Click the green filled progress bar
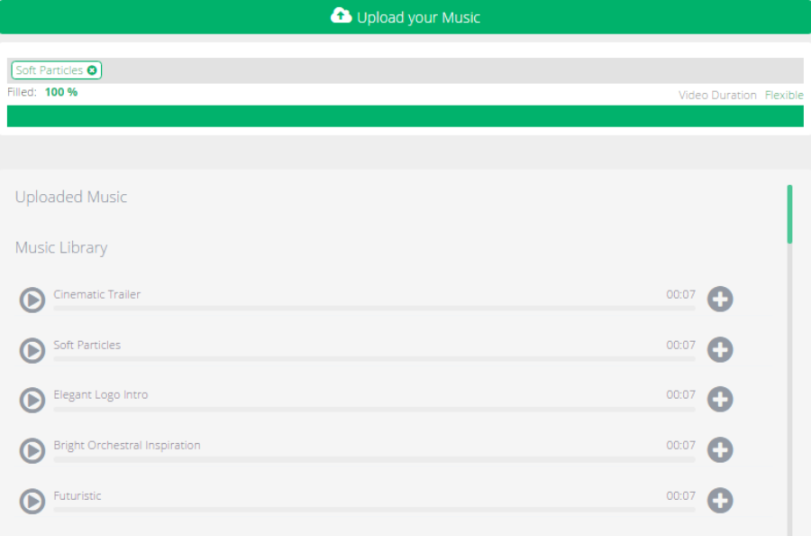The height and width of the screenshot is (536, 811). coord(405,116)
